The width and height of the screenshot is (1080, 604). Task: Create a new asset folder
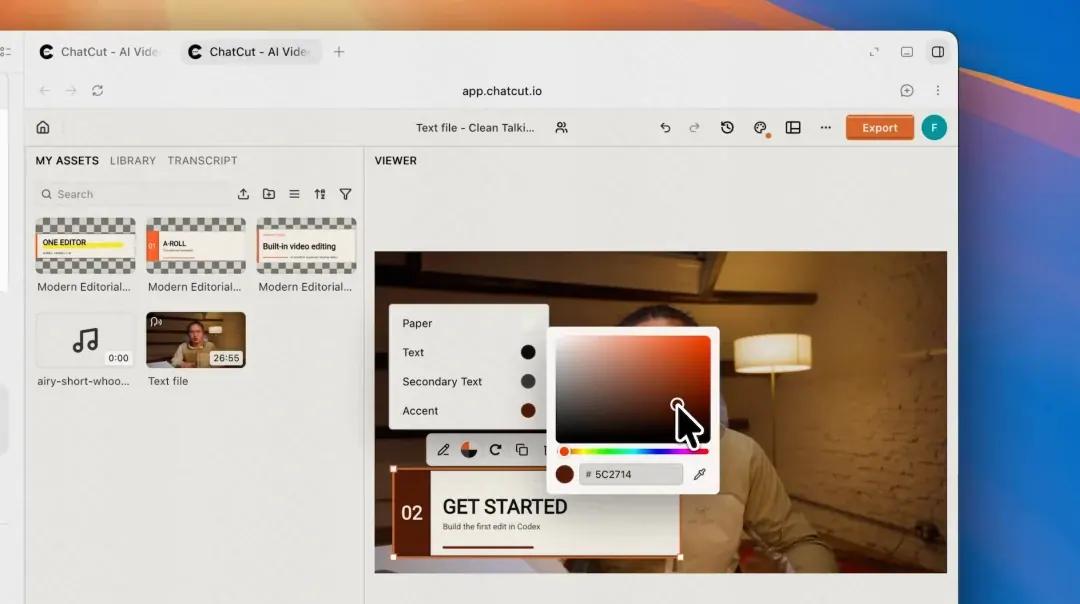point(269,194)
